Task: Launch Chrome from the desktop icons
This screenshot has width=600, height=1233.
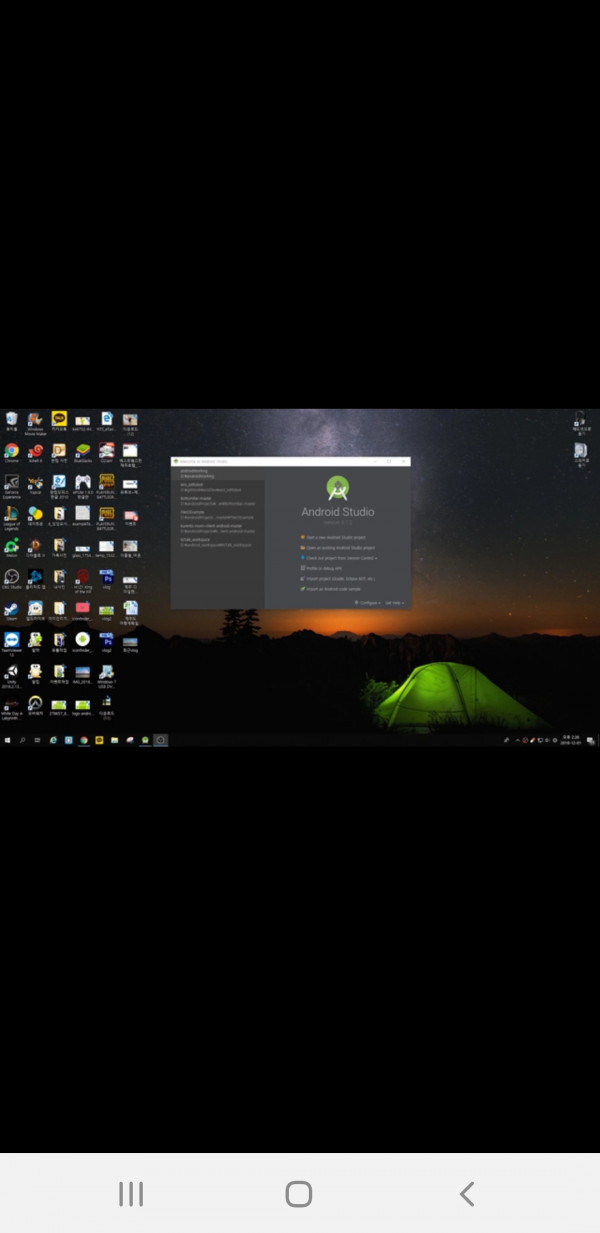Action: [12, 452]
